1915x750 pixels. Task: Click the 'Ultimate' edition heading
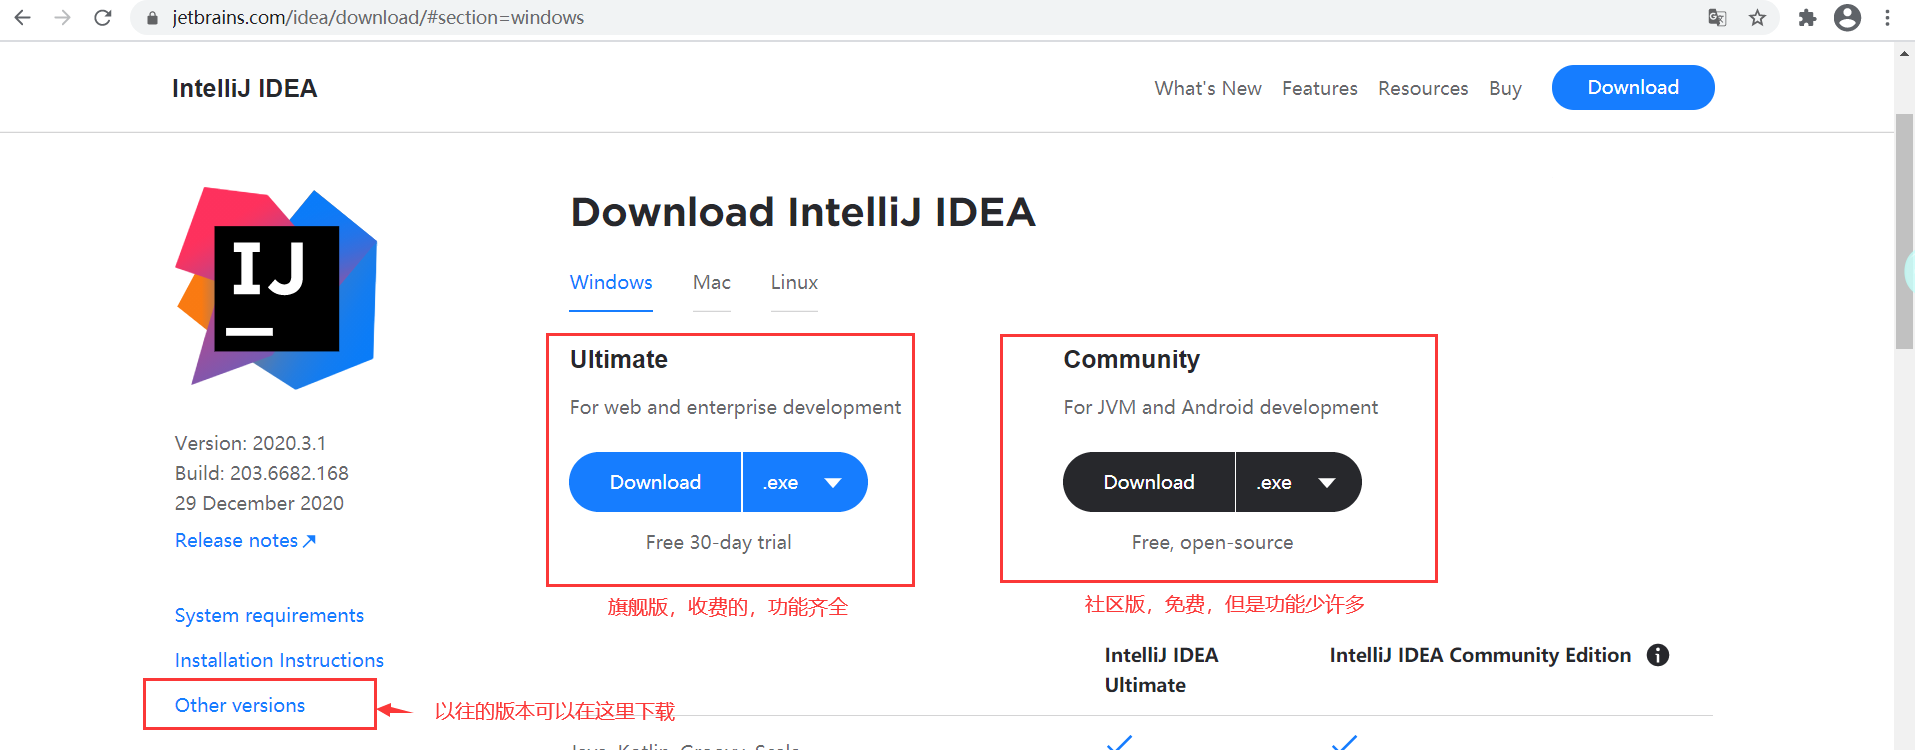[x=619, y=359]
